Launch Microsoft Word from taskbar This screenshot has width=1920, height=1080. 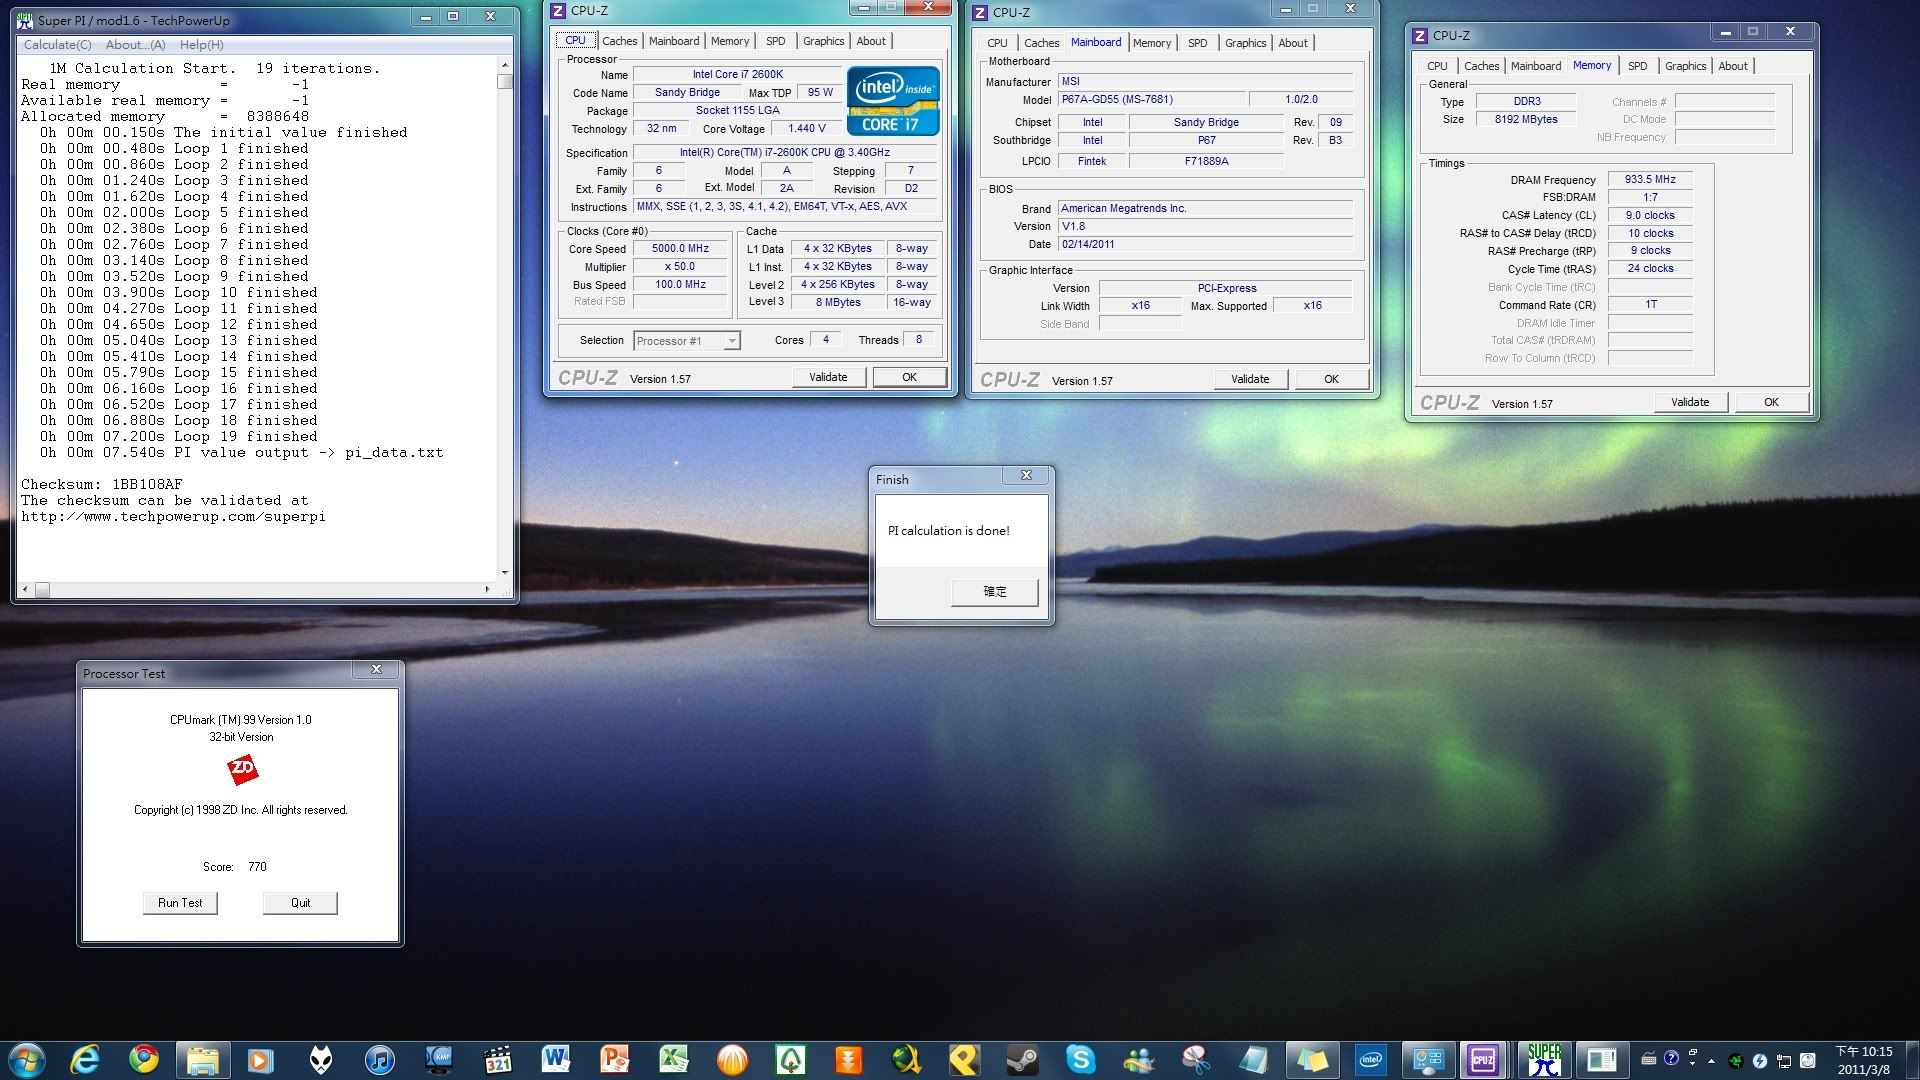click(x=555, y=1060)
